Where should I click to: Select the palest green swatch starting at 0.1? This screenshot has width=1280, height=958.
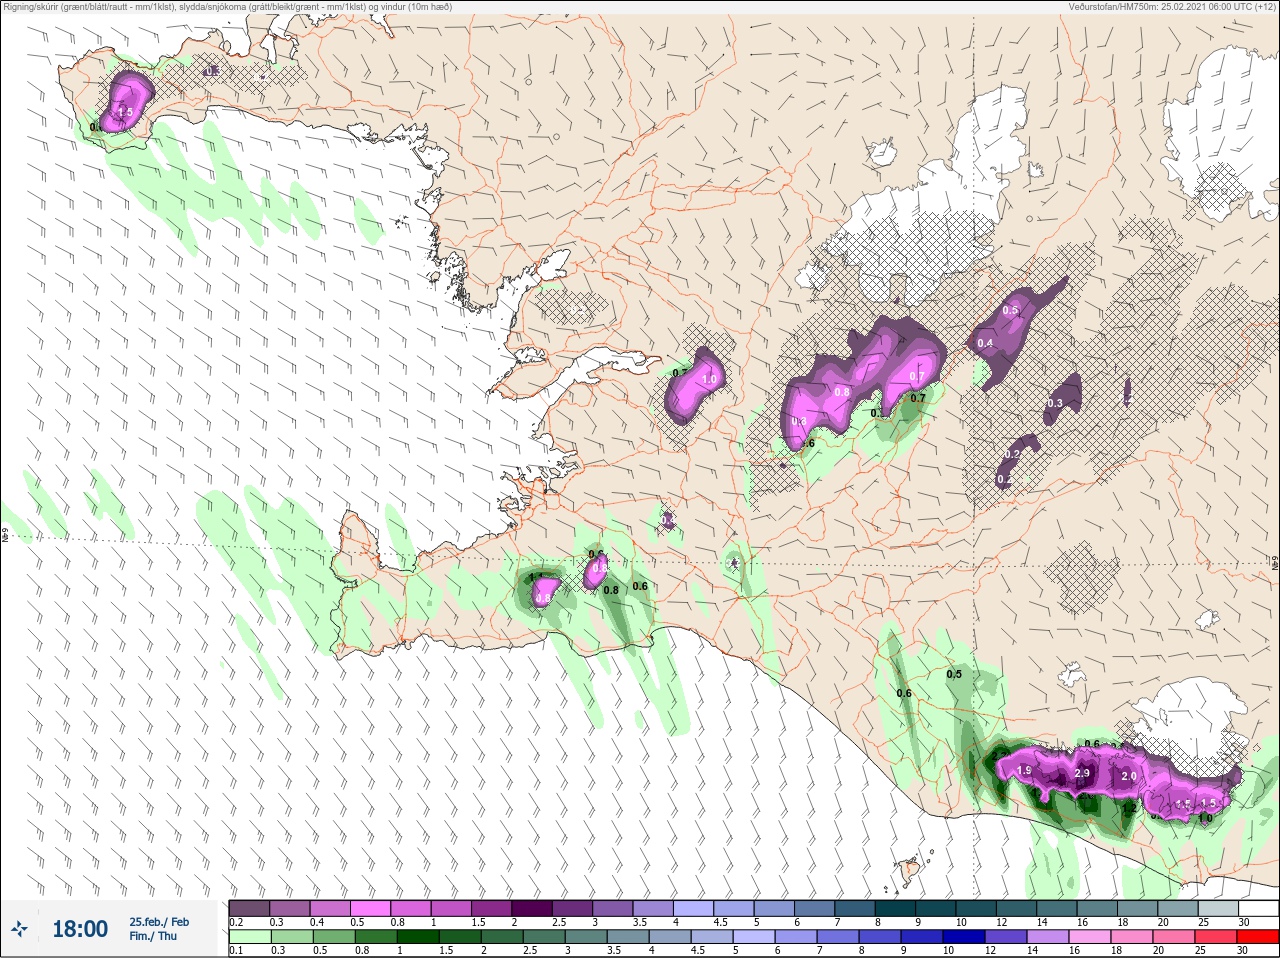click(x=249, y=937)
